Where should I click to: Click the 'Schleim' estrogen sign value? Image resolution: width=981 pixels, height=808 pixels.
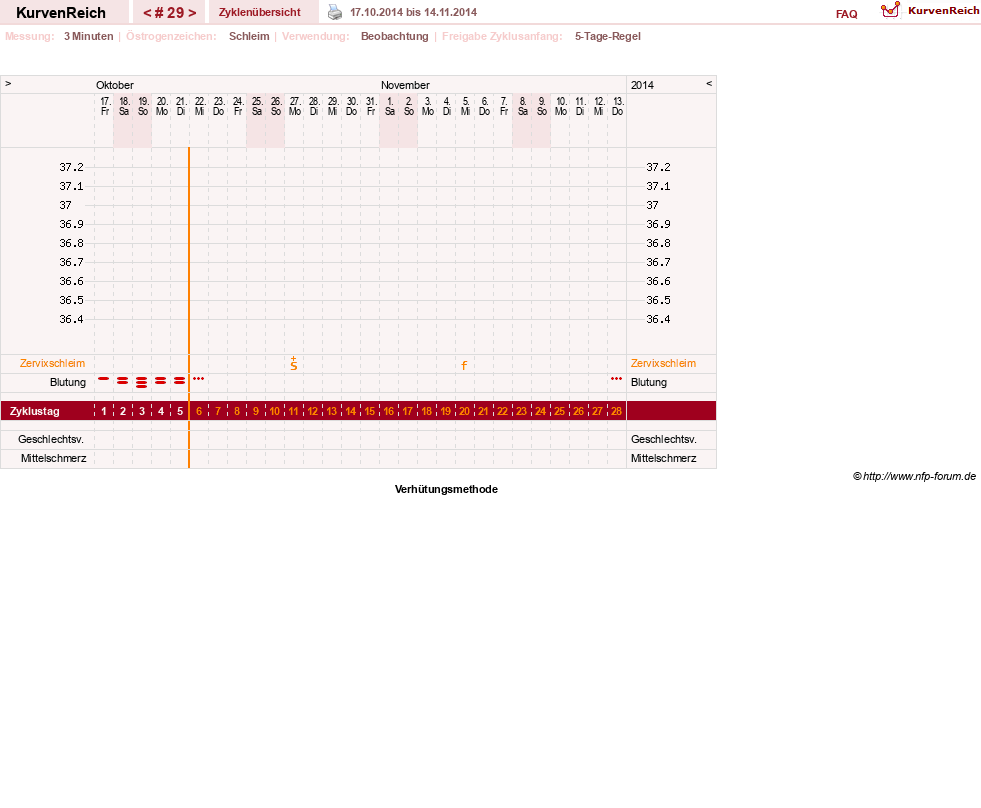click(x=249, y=36)
